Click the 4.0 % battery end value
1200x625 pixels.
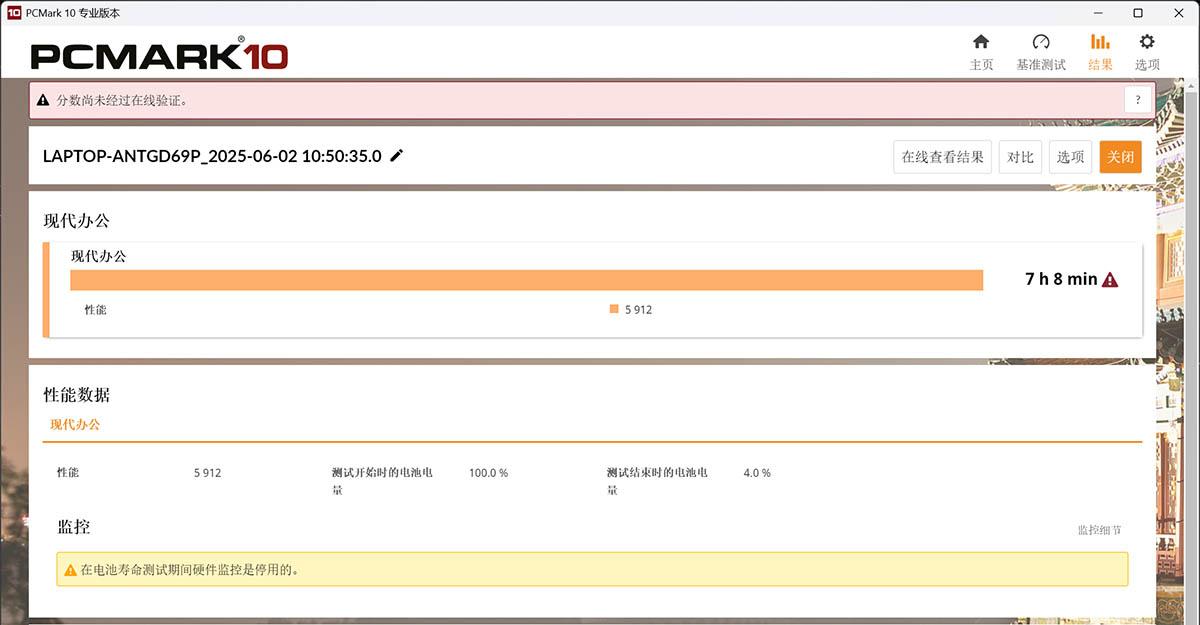point(757,473)
